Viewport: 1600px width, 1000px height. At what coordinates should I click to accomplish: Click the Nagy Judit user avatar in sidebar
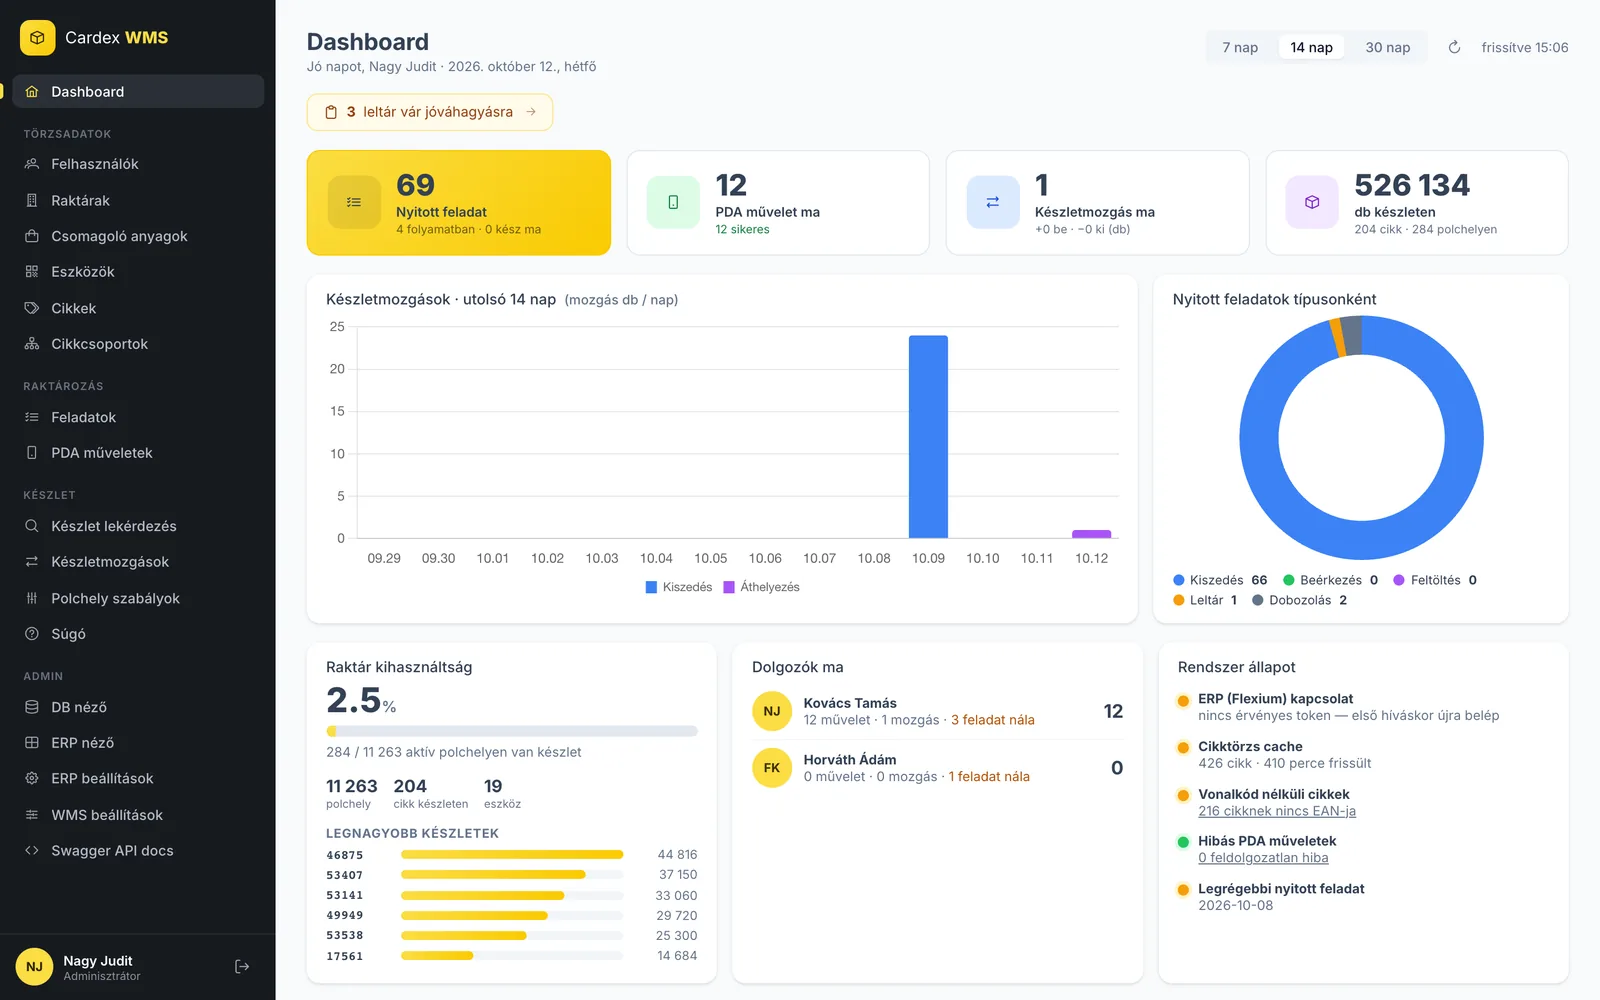[x=34, y=966]
